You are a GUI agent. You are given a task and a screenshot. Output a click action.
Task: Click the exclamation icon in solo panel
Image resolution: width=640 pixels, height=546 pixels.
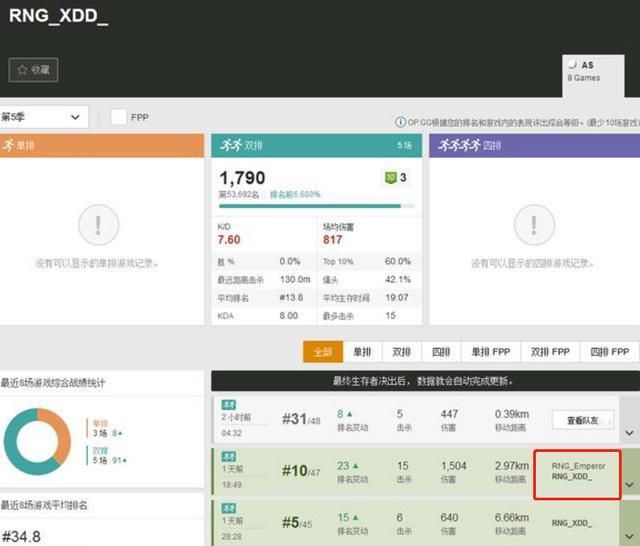point(98,225)
